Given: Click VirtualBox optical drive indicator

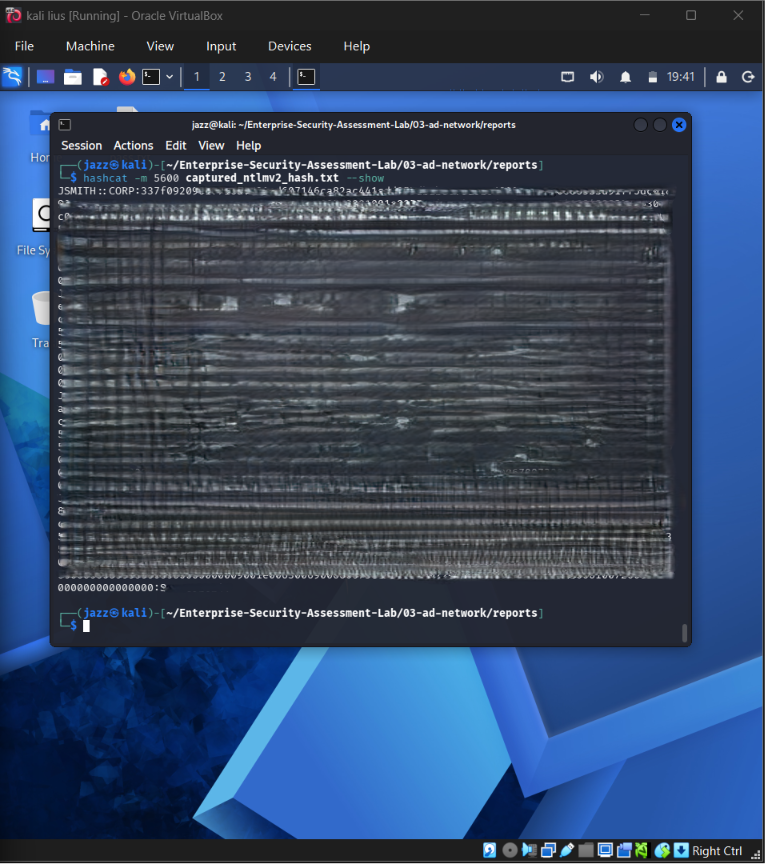Looking at the screenshot, I should (510, 850).
